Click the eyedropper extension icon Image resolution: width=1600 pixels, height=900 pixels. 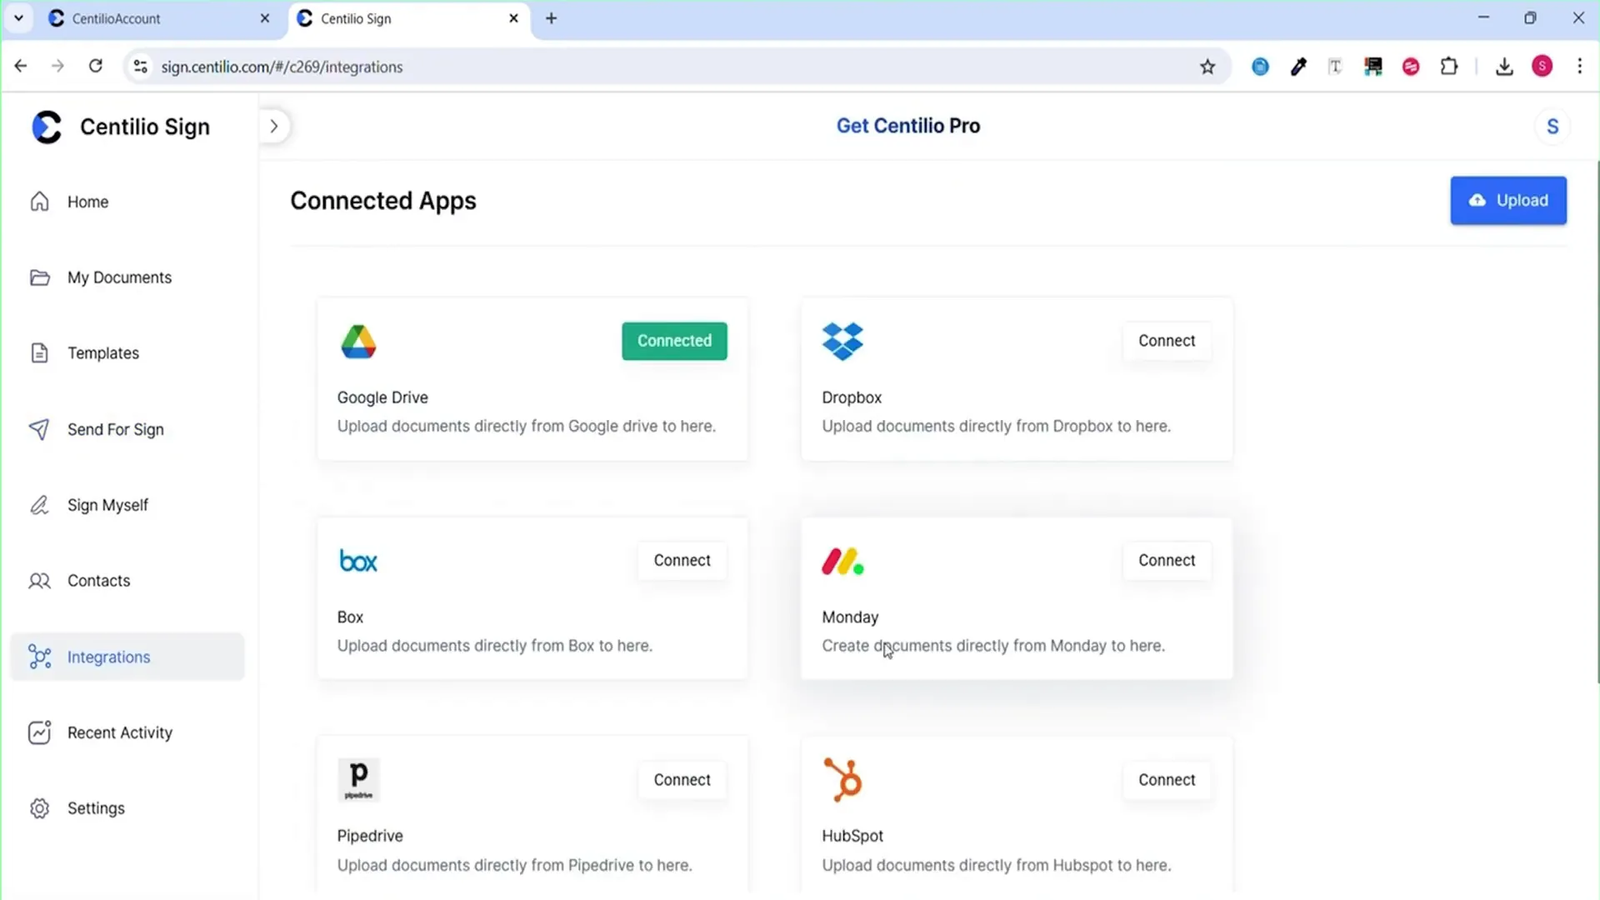pyautogui.click(x=1298, y=67)
